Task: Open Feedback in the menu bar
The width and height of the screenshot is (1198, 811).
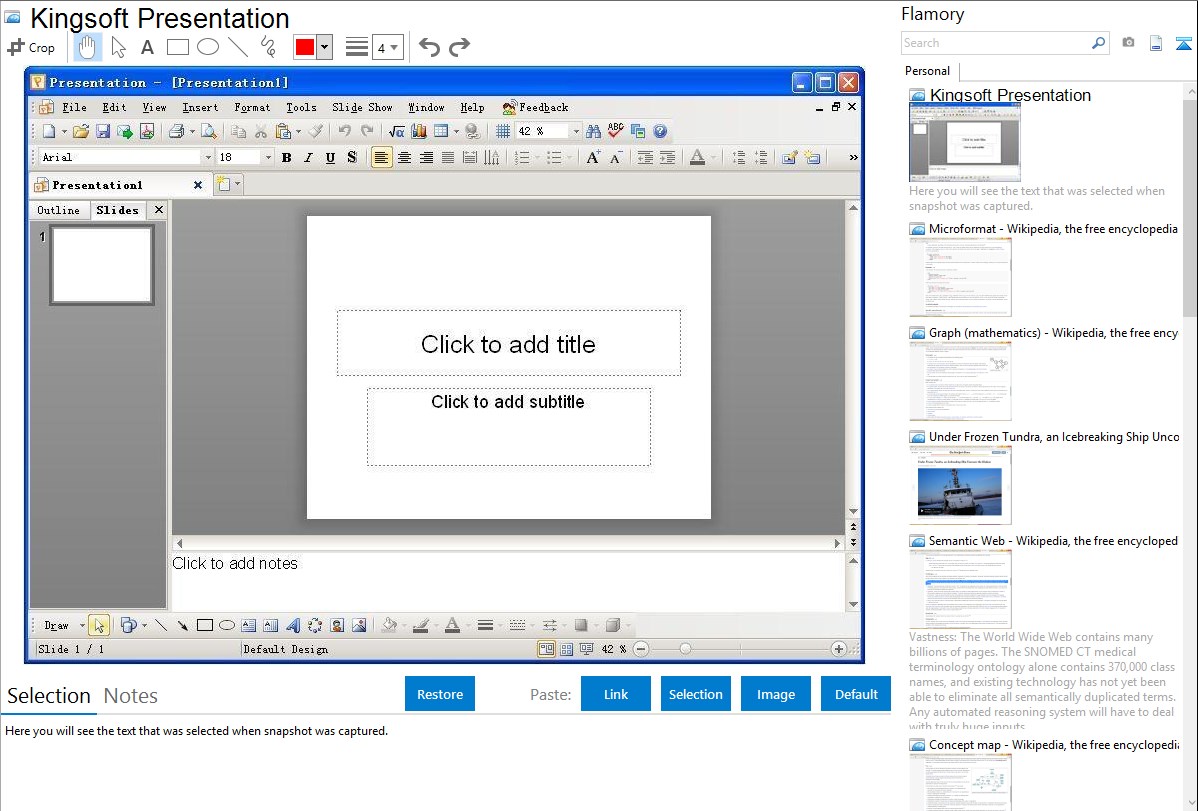Action: (x=536, y=108)
